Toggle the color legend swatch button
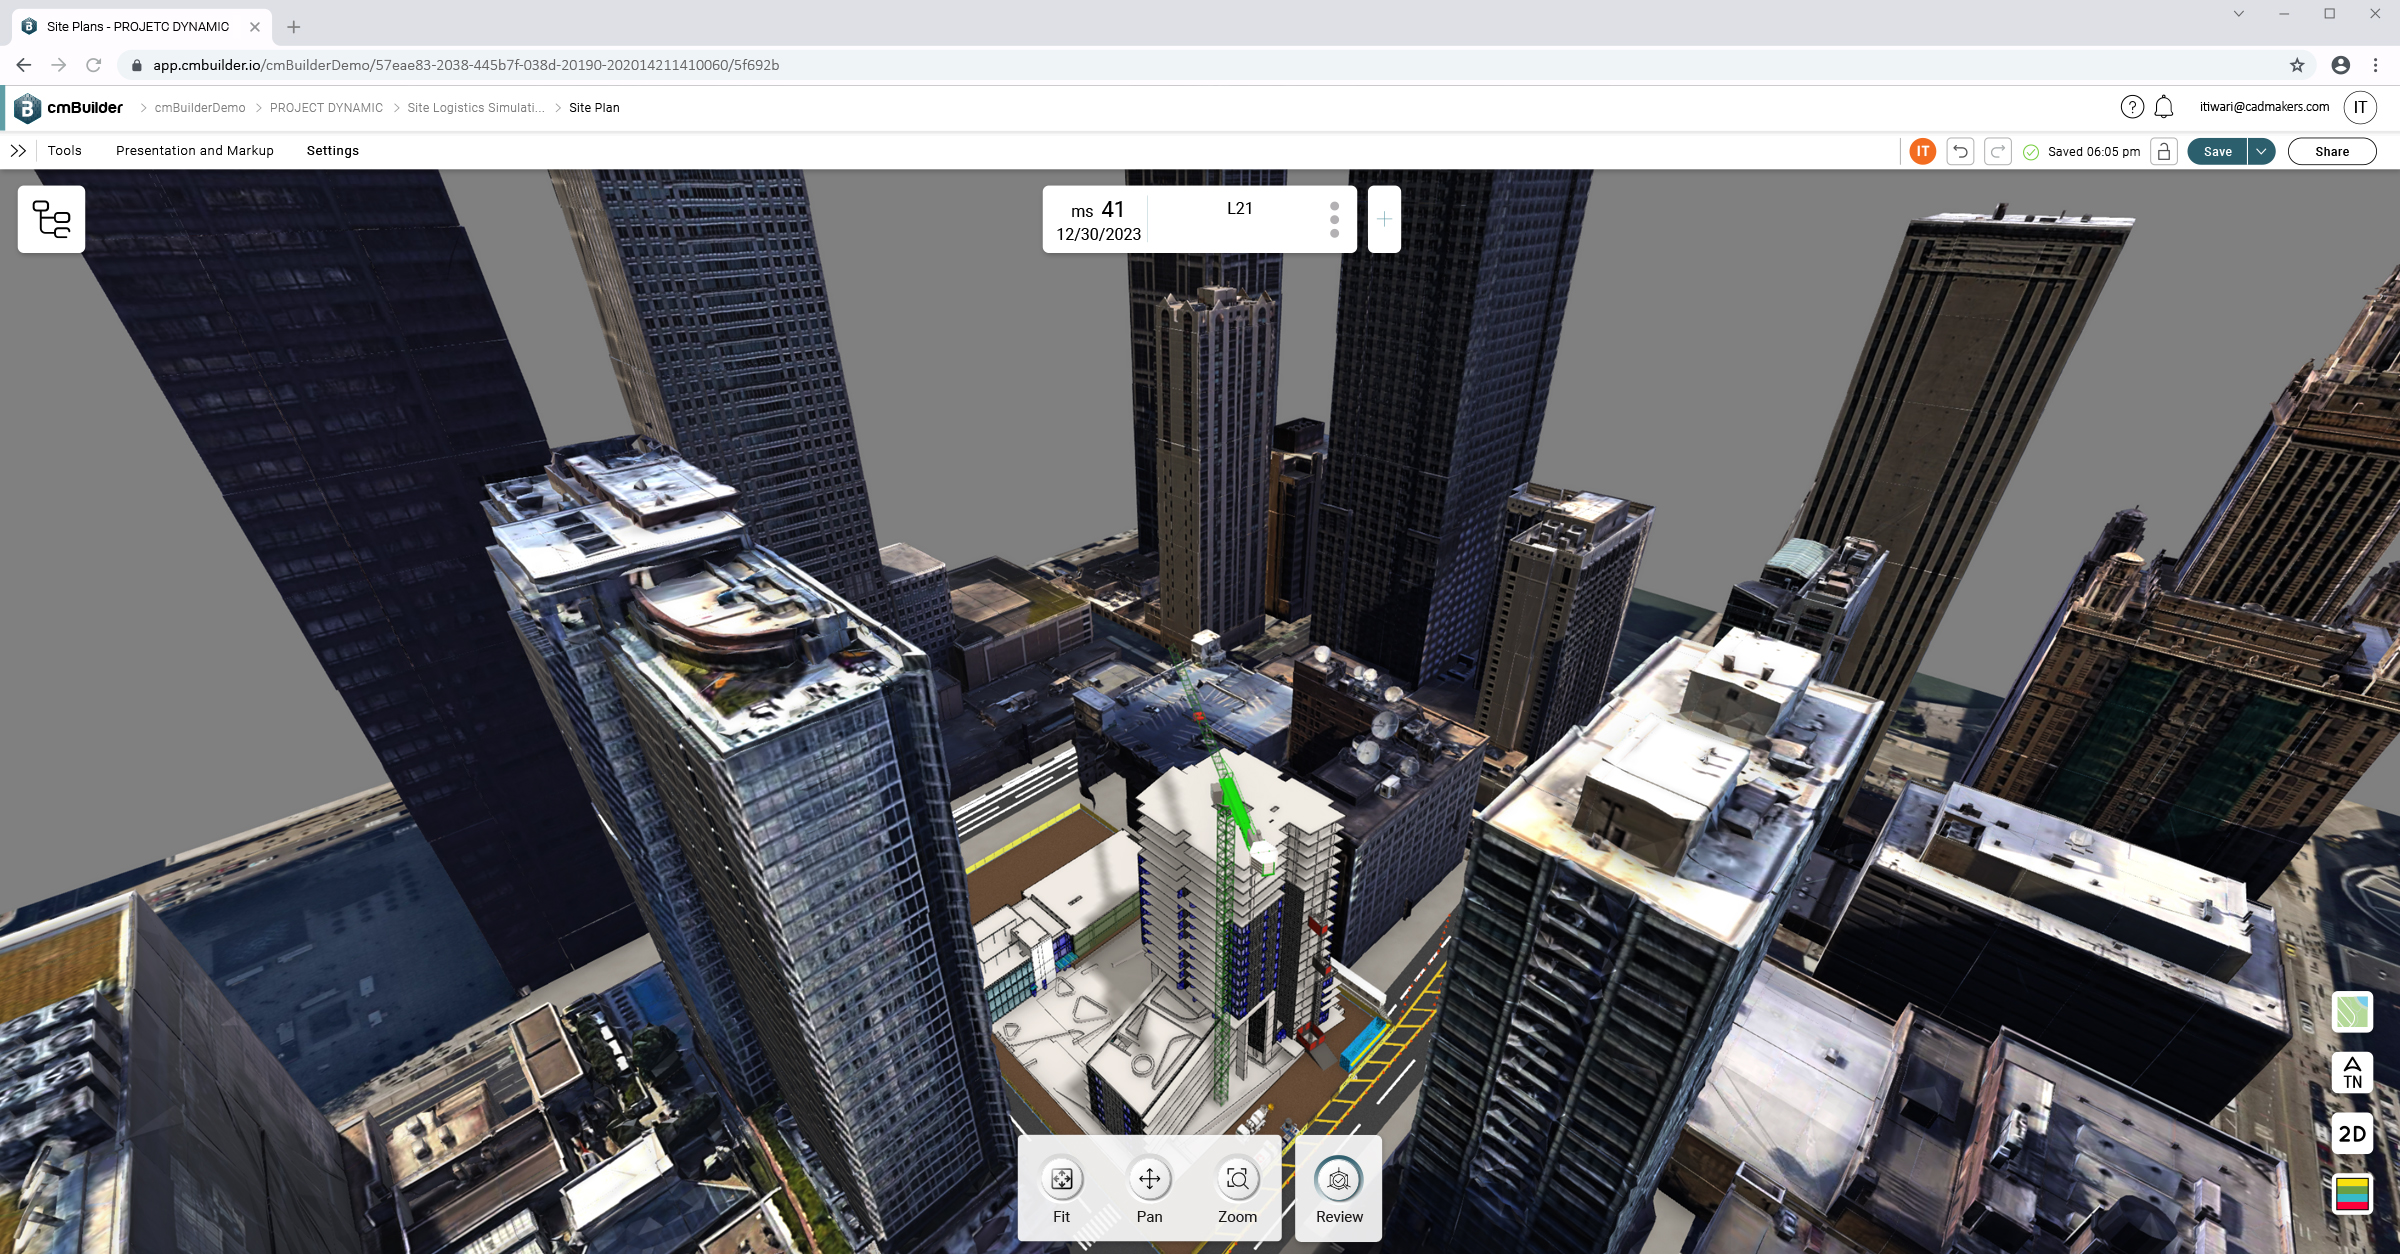 (x=2352, y=1194)
